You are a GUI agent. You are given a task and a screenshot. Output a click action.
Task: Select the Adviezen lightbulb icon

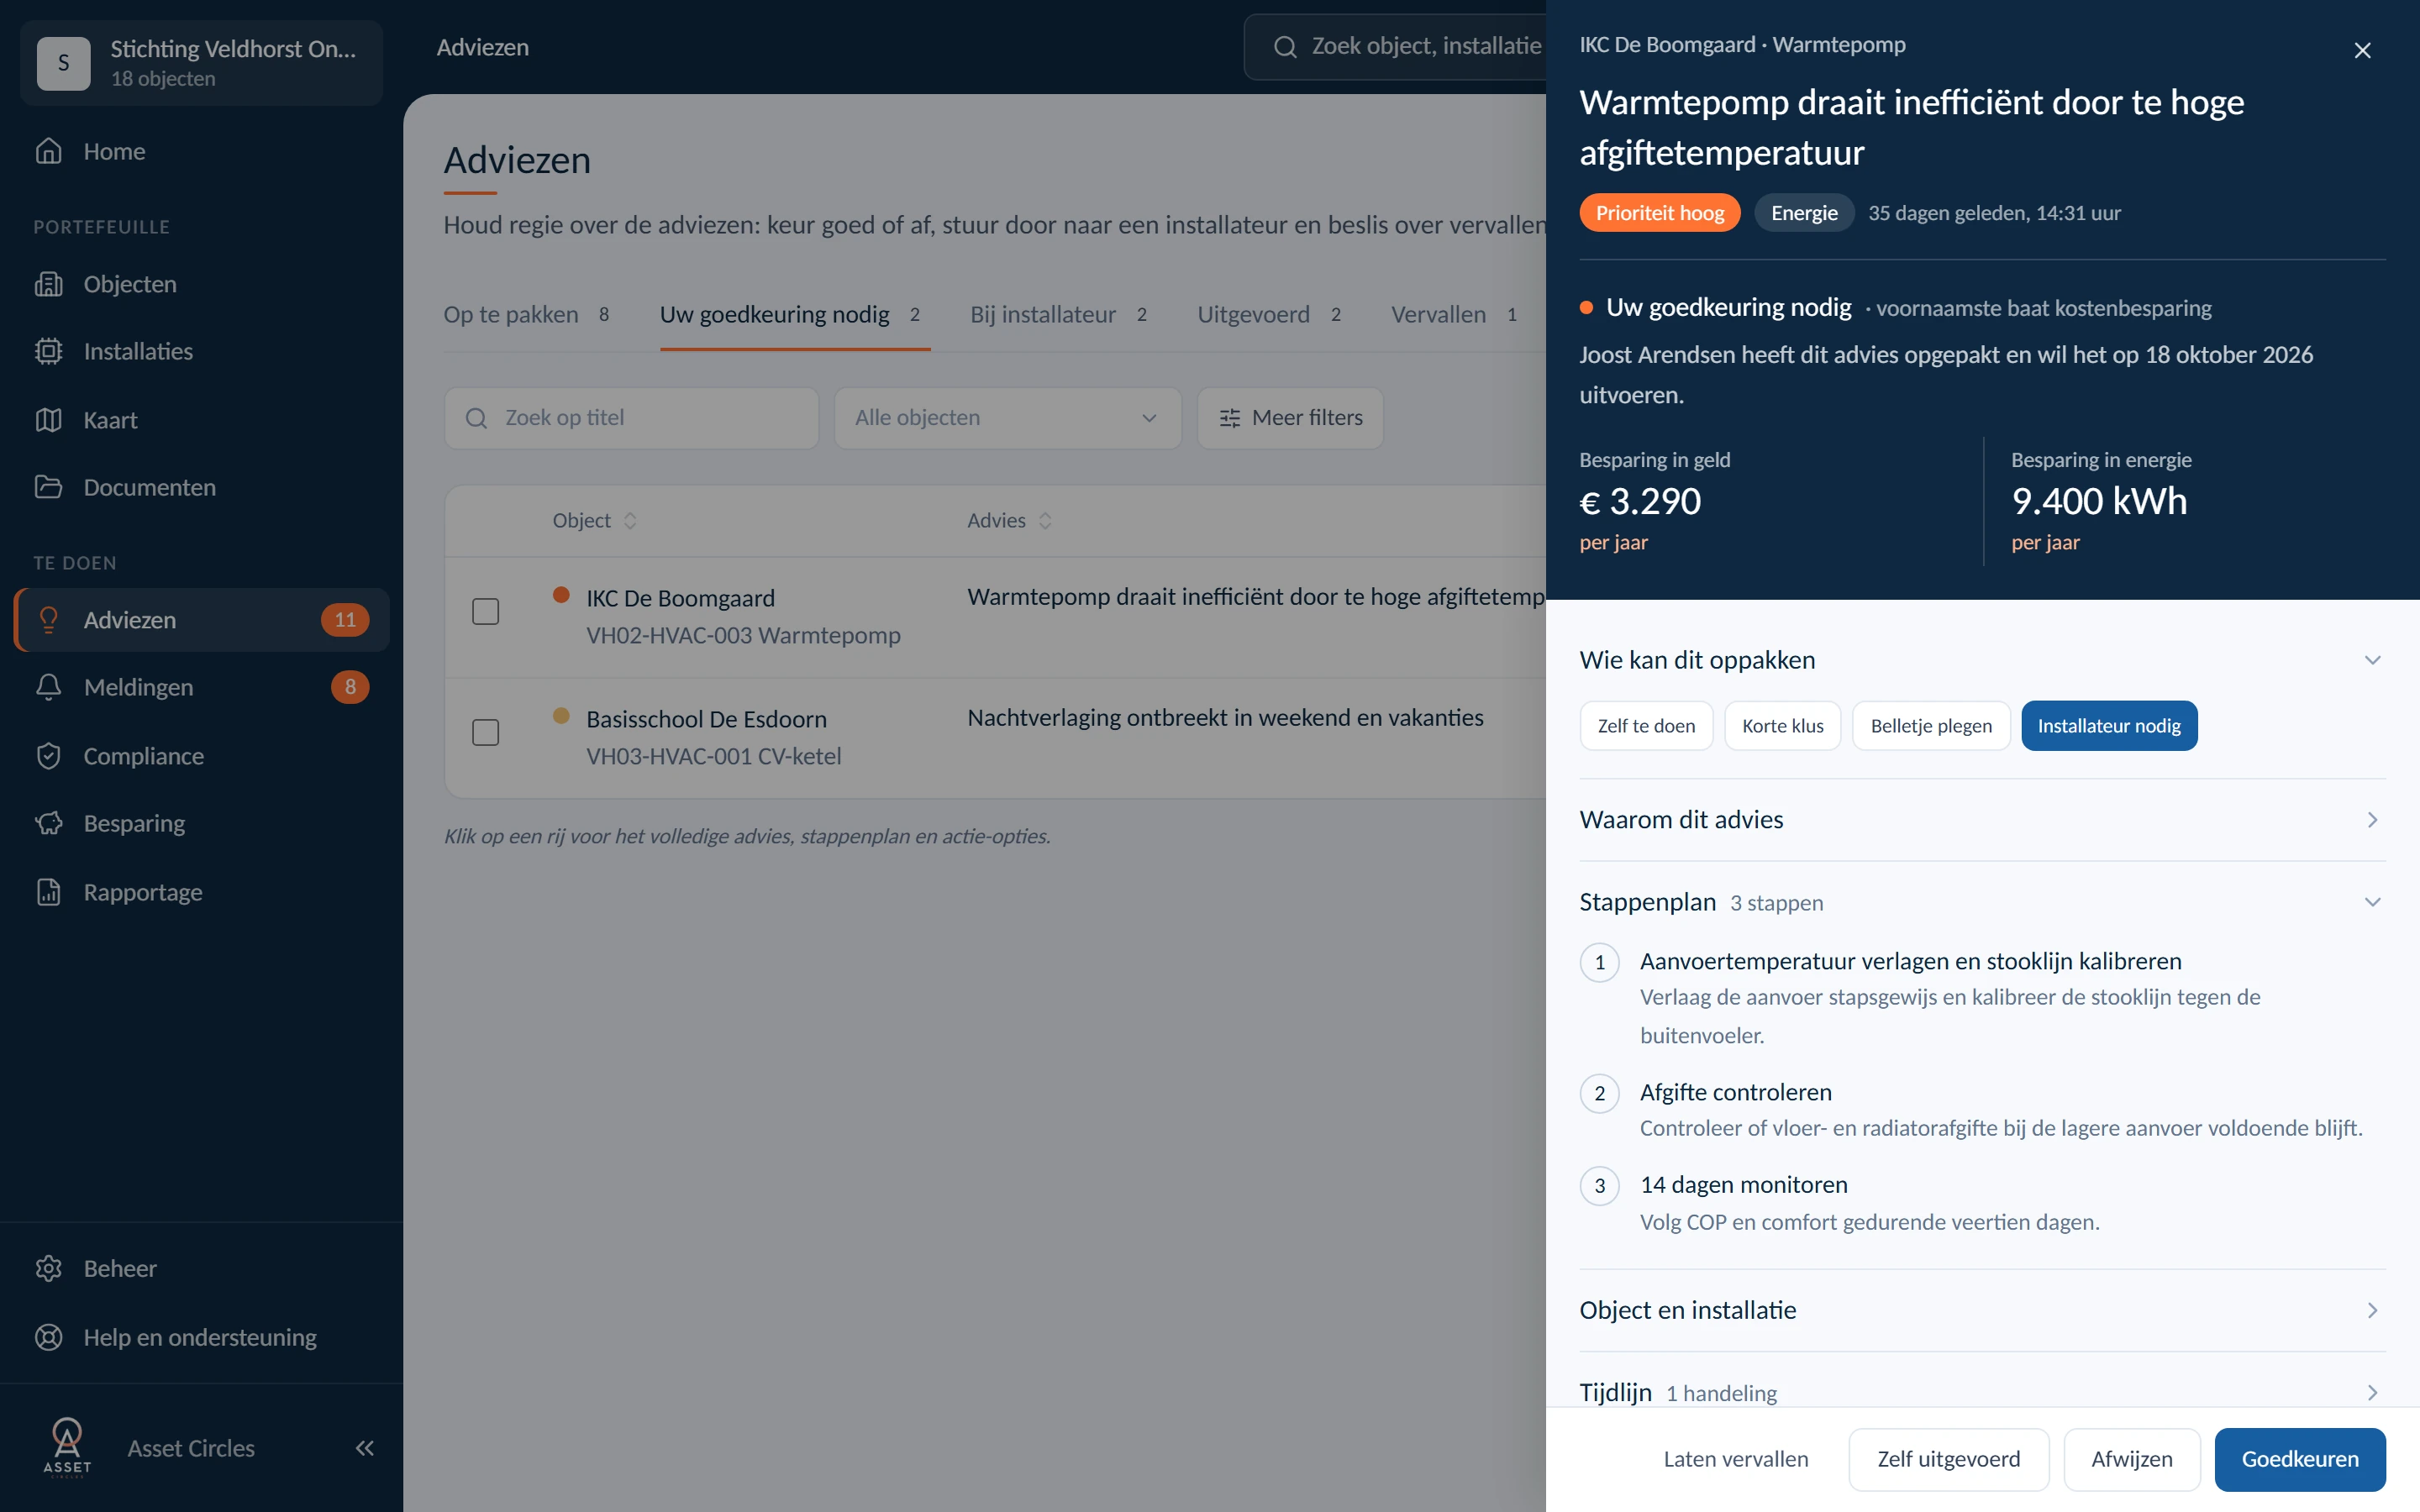coord(48,620)
